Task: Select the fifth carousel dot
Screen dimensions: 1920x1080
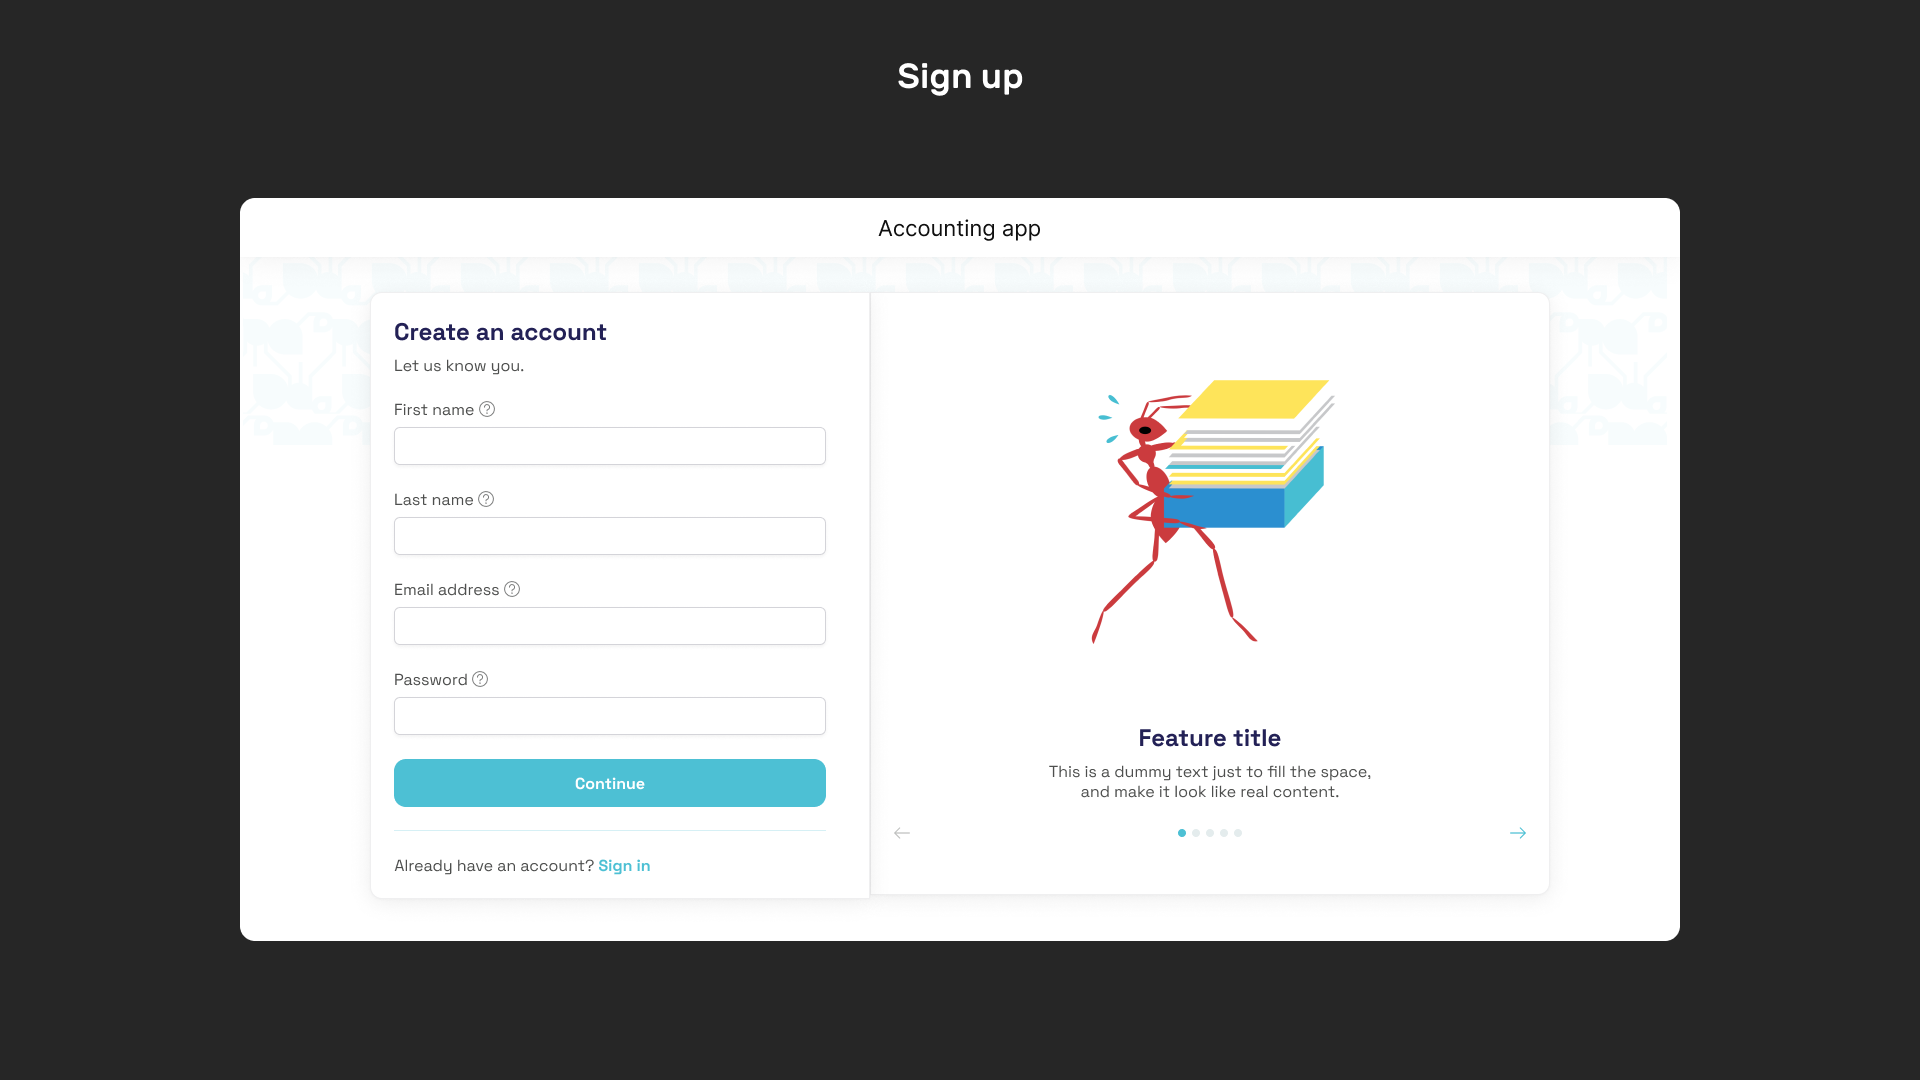Action: point(1238,832)
